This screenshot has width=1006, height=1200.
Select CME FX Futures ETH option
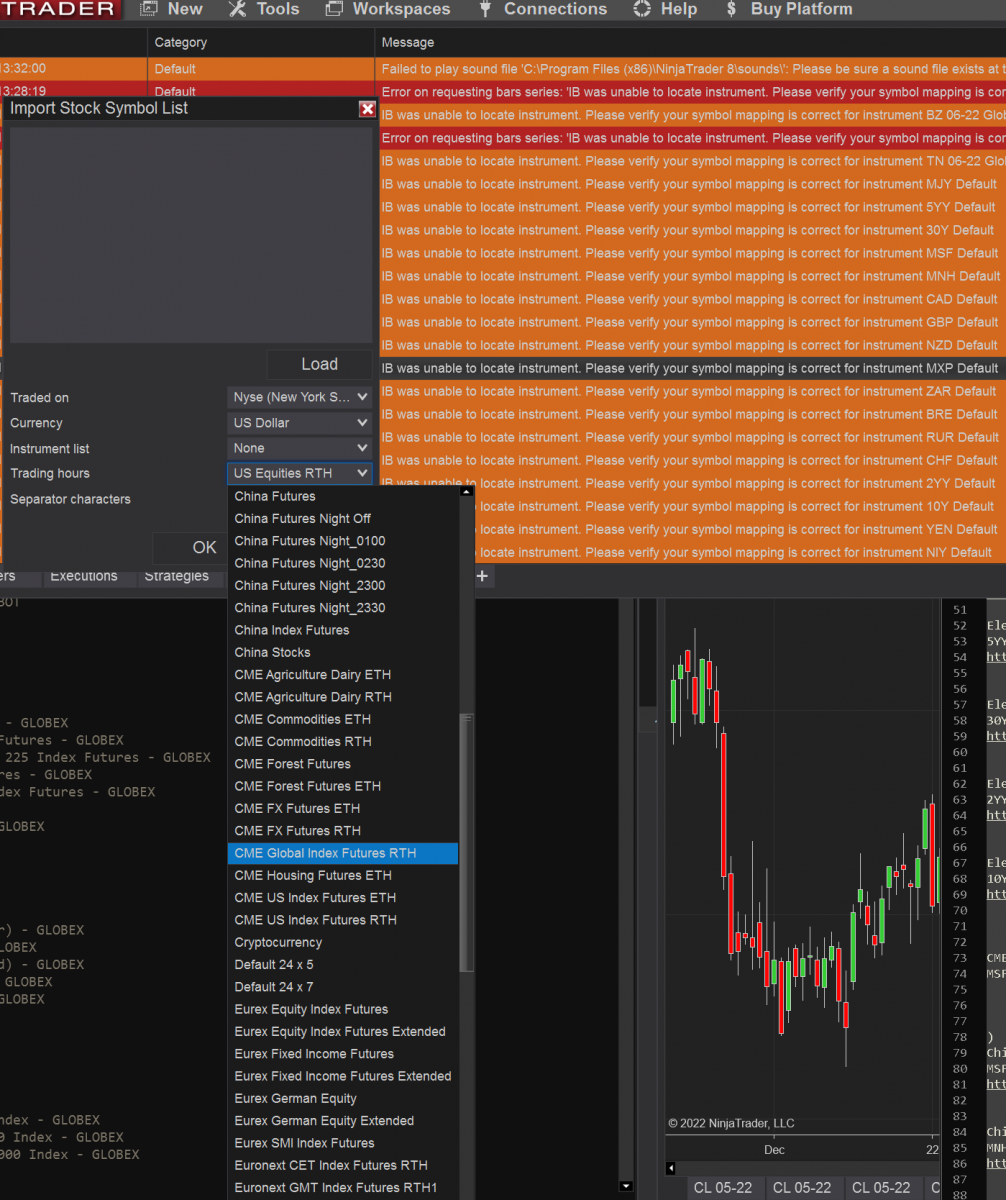[x=343, y=808]
